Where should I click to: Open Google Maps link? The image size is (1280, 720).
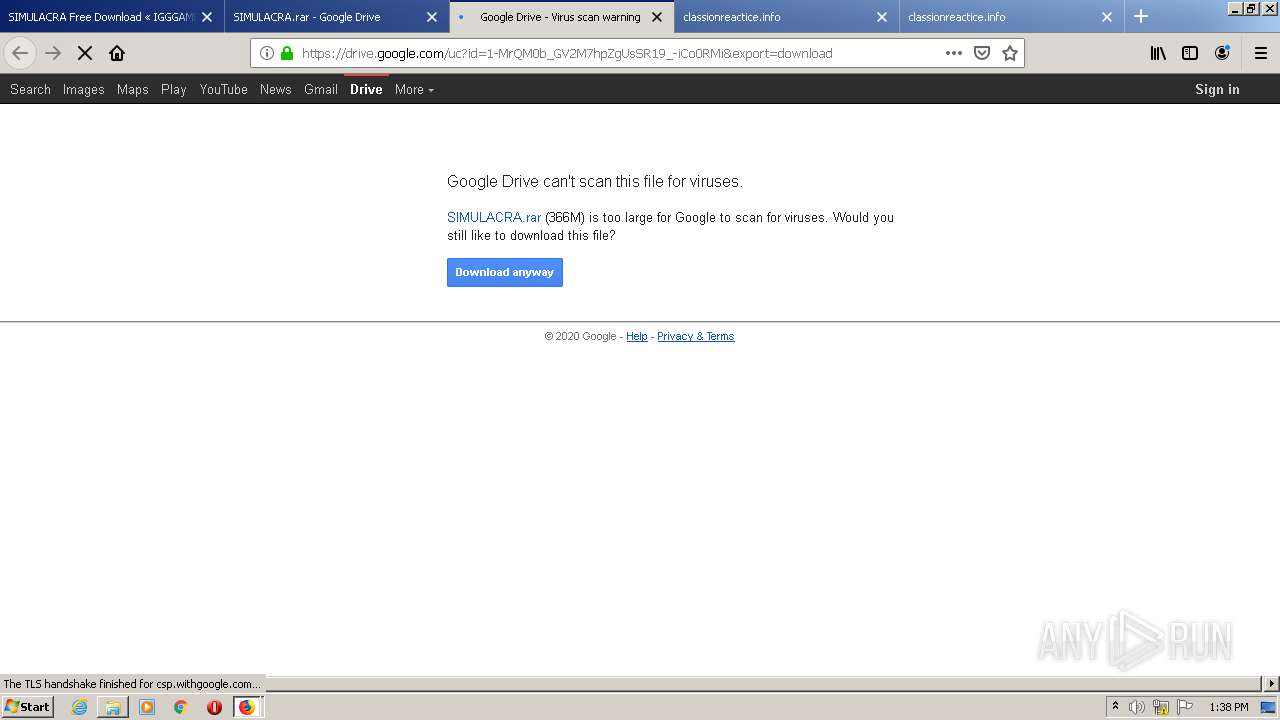tap(133, 89)
